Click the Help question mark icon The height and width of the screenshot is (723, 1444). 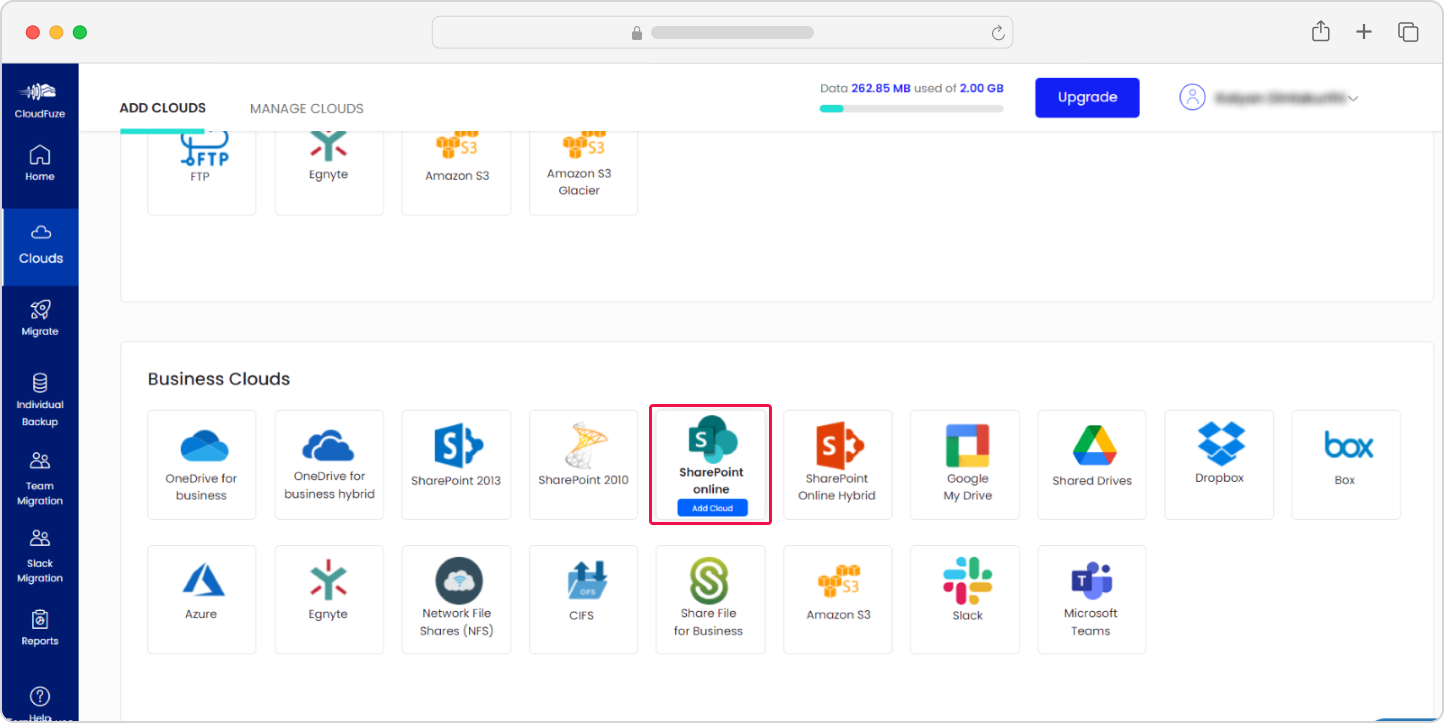(x=40, y=696)
